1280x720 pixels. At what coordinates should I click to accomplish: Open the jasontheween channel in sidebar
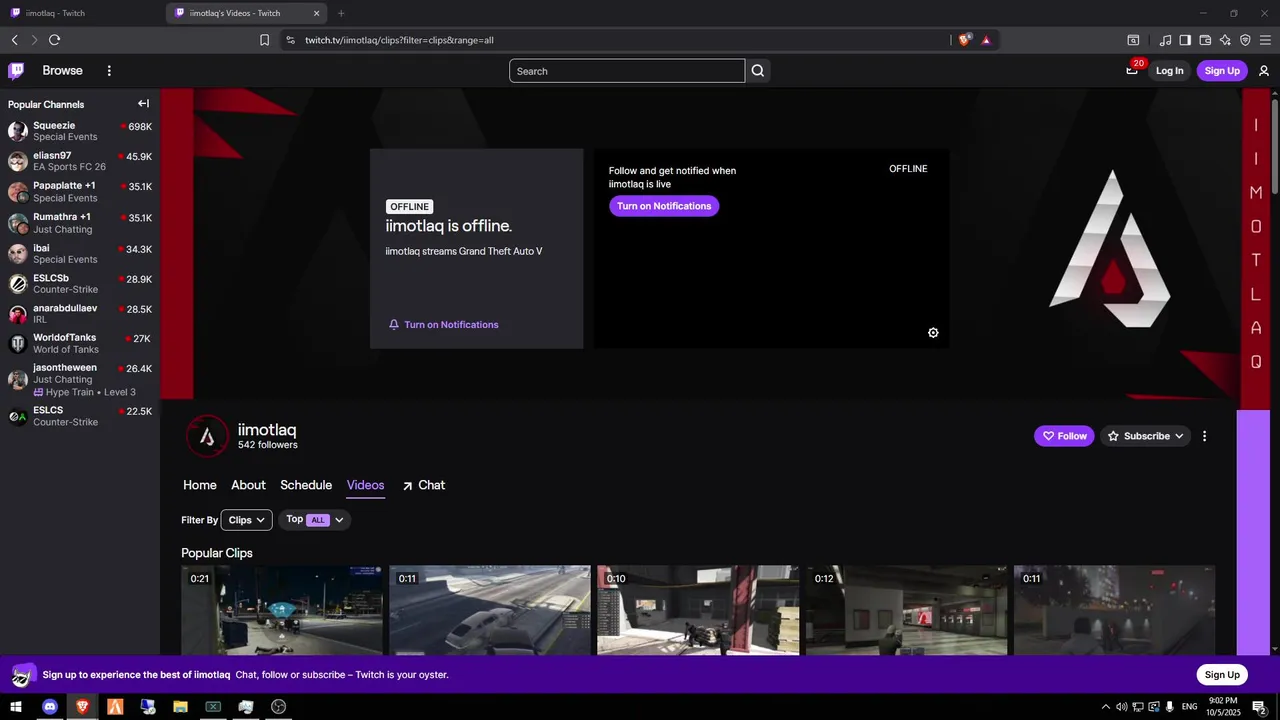[80, 379]
